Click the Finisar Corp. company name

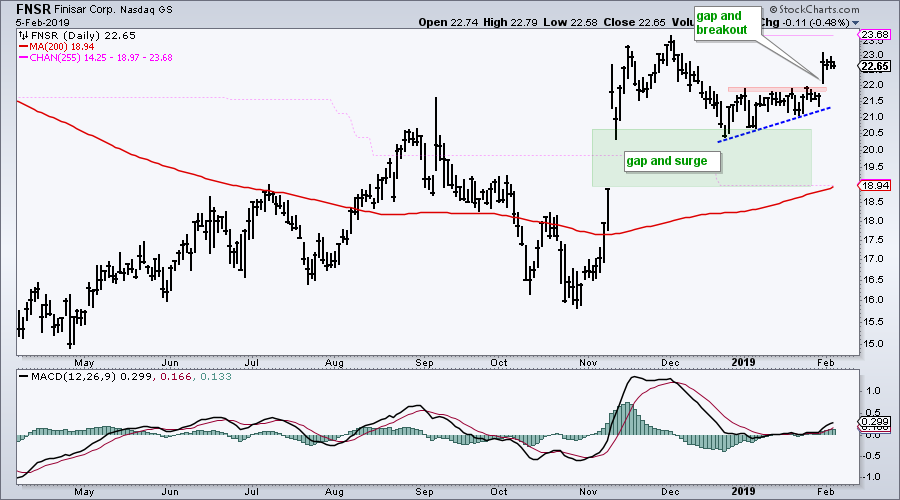pos(86,10)
